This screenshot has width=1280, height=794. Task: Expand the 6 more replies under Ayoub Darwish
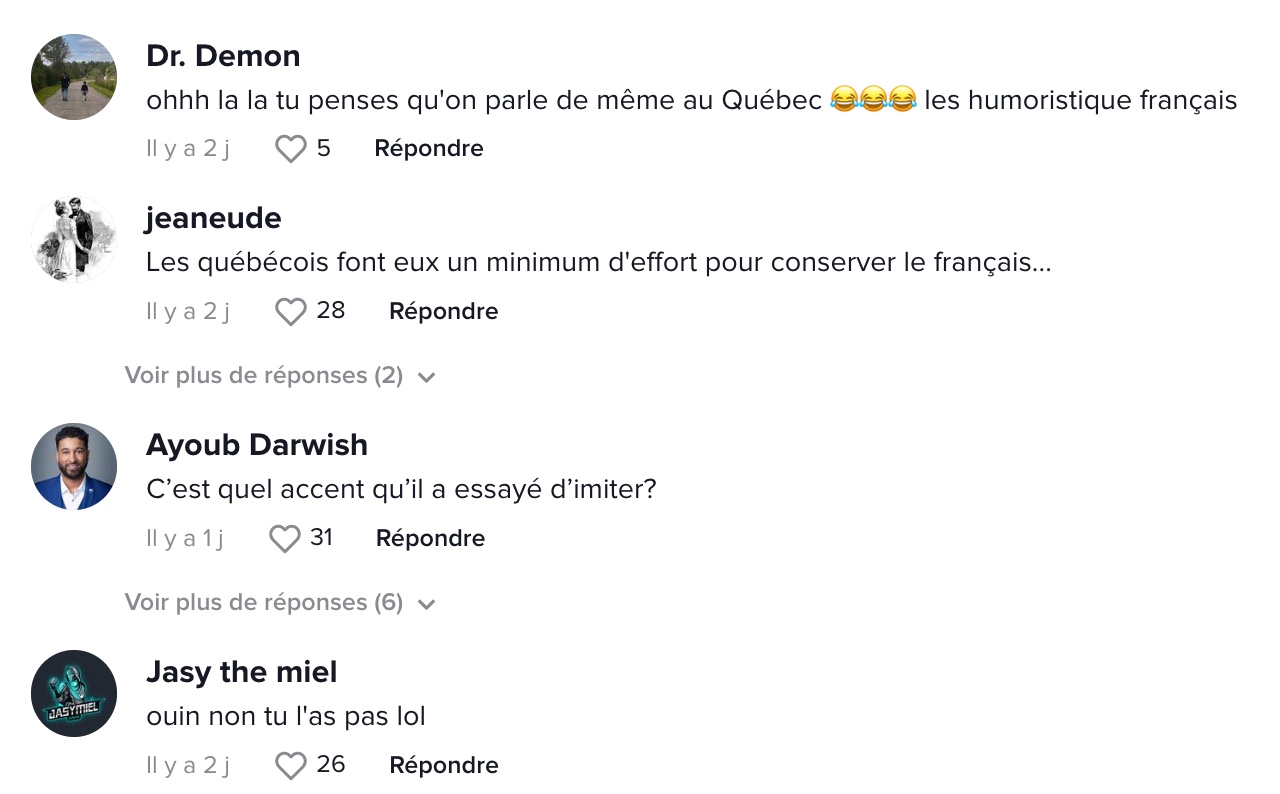264,603
